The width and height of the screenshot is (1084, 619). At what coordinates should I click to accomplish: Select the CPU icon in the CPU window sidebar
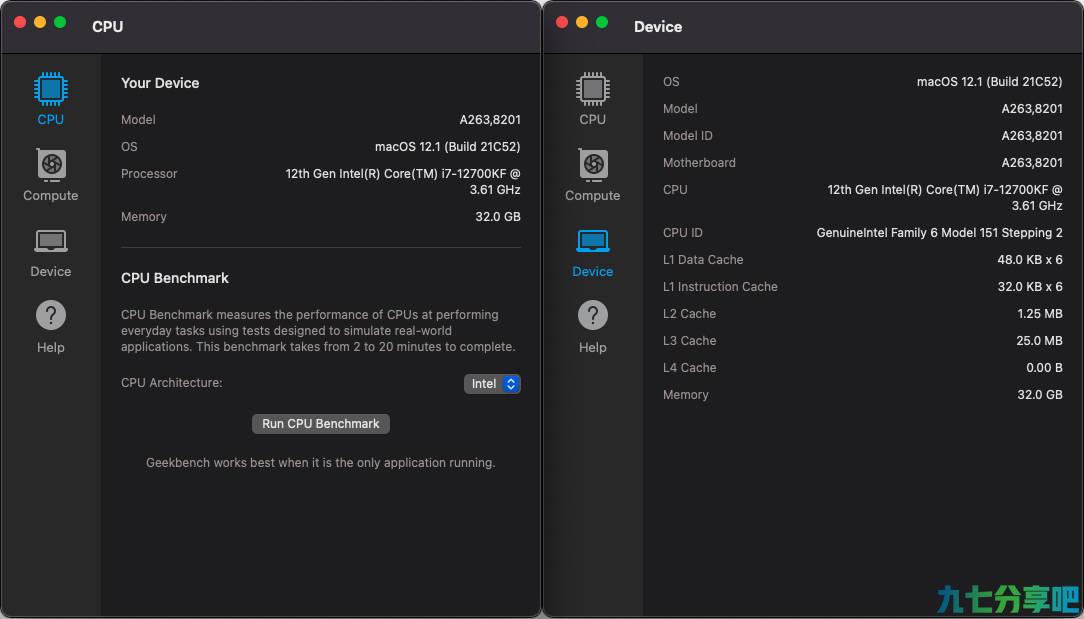click(x=50, y=90)
